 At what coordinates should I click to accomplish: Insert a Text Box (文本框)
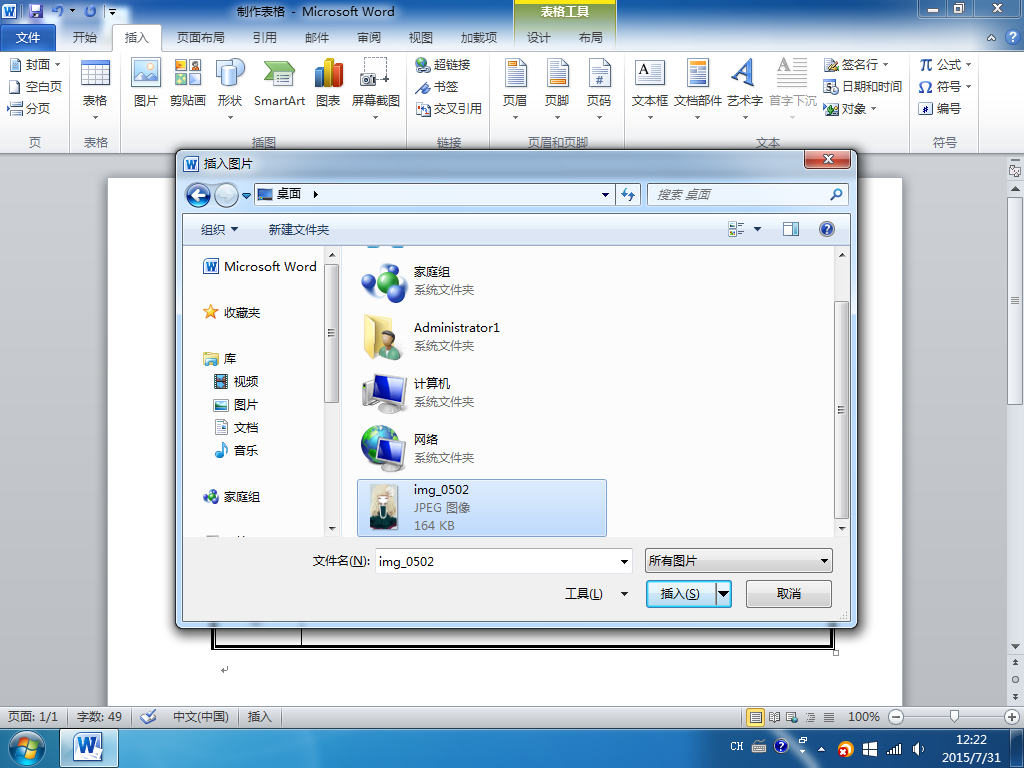click(650, 88)
